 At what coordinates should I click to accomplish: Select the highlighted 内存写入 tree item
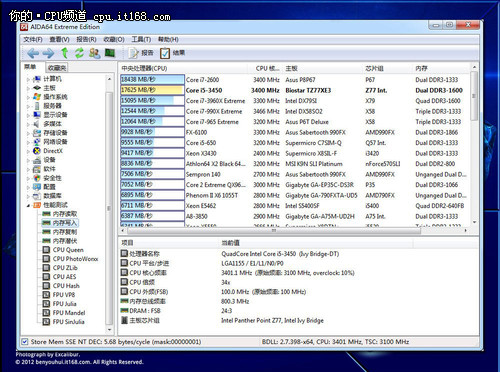60,223
